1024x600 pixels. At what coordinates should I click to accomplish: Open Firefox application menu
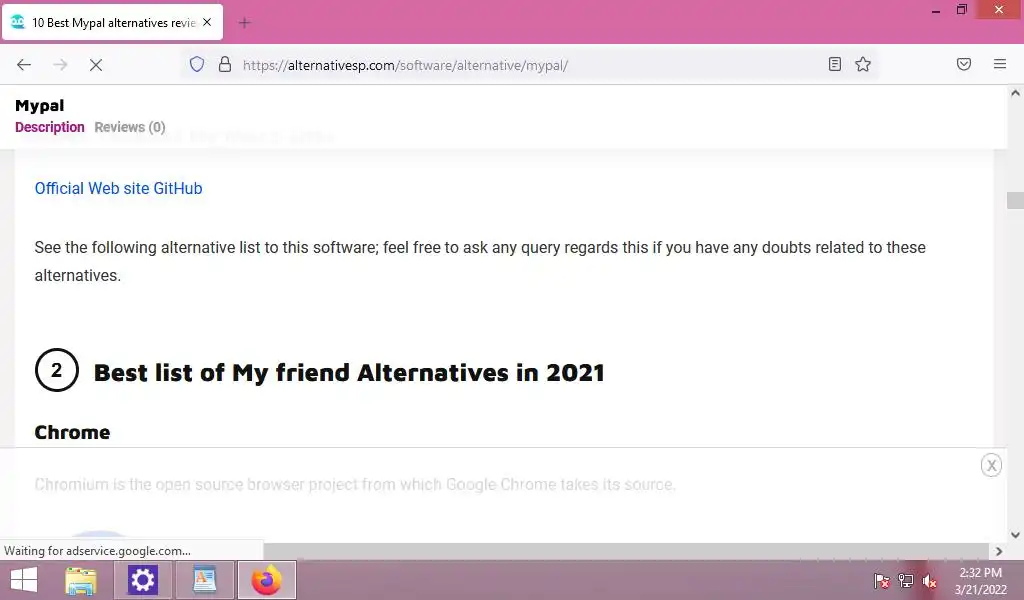1000,64
